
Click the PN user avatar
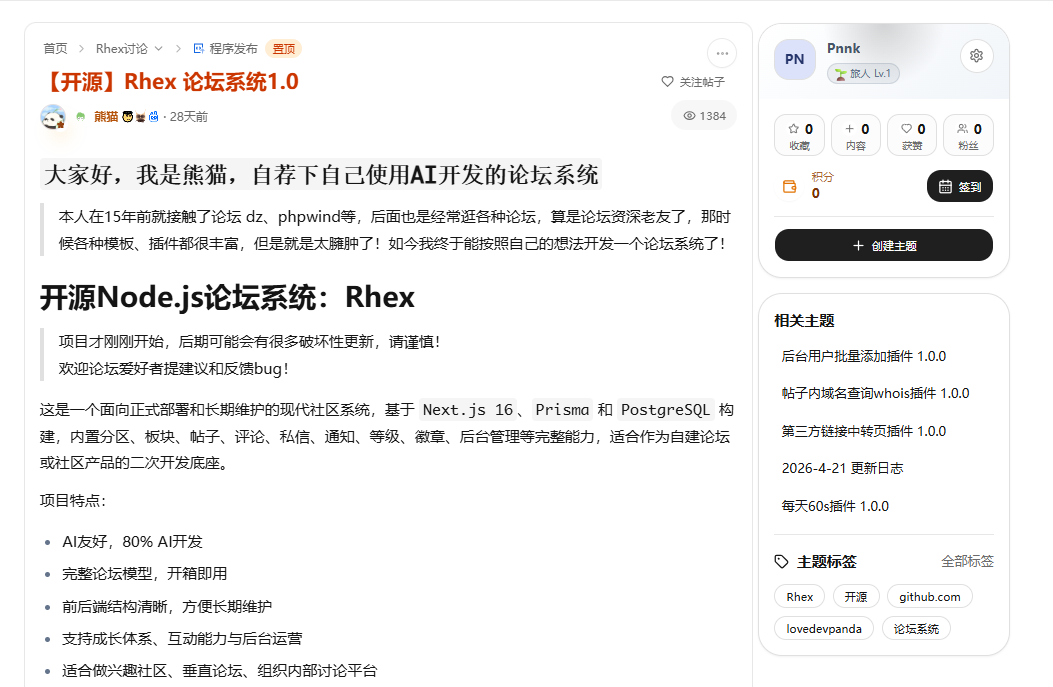click(x=794, y=60)
